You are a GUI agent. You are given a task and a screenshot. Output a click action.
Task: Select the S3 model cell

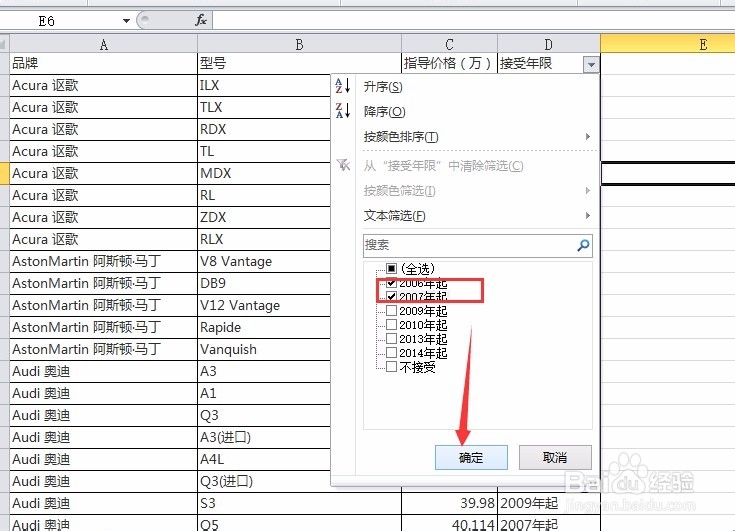coord(300,503)
